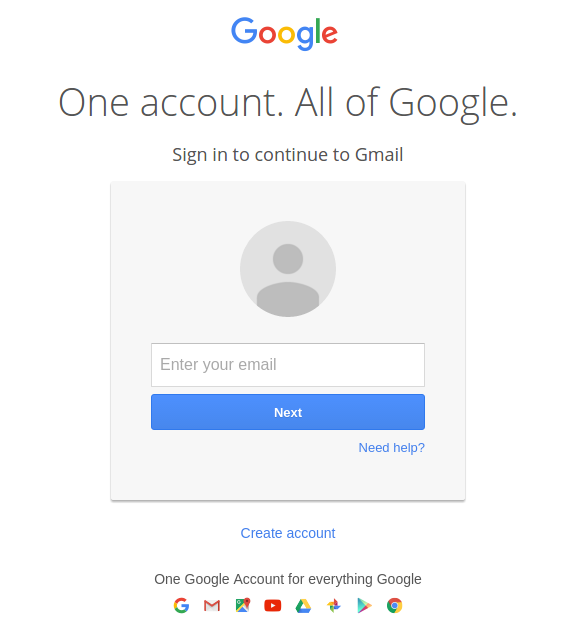
Task: Click the word 'Sign' in the subtitle
Action: [x=190, y=155]
